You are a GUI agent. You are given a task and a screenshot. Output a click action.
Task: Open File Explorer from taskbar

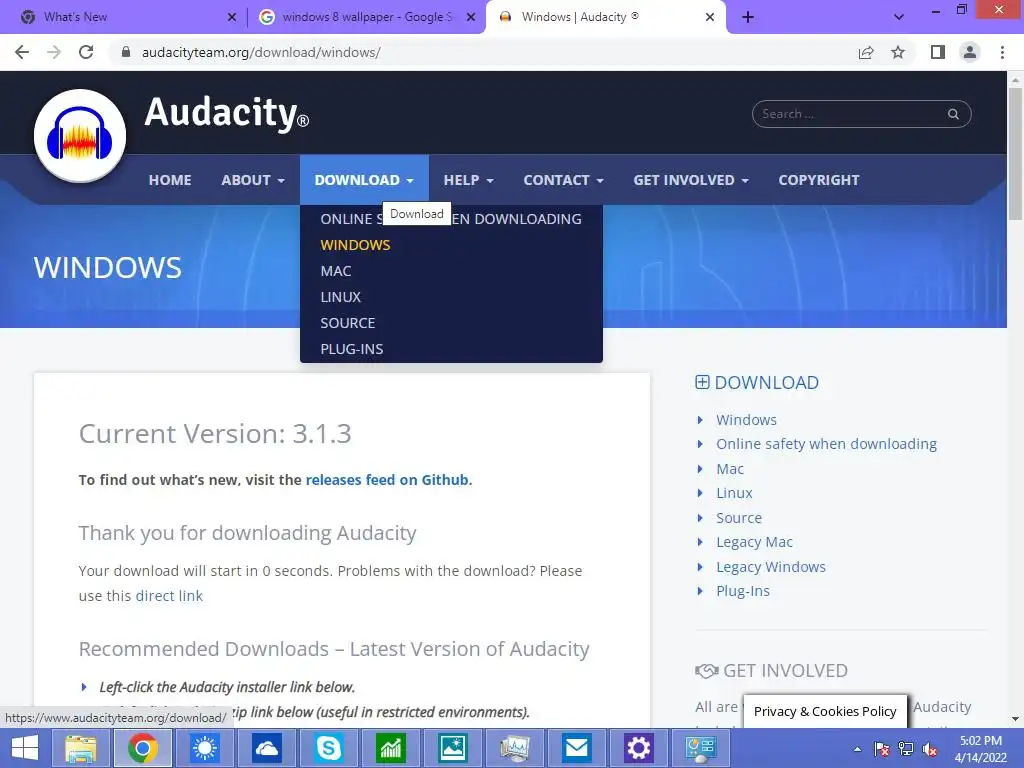pyautogui.click(x=80, y=748)
